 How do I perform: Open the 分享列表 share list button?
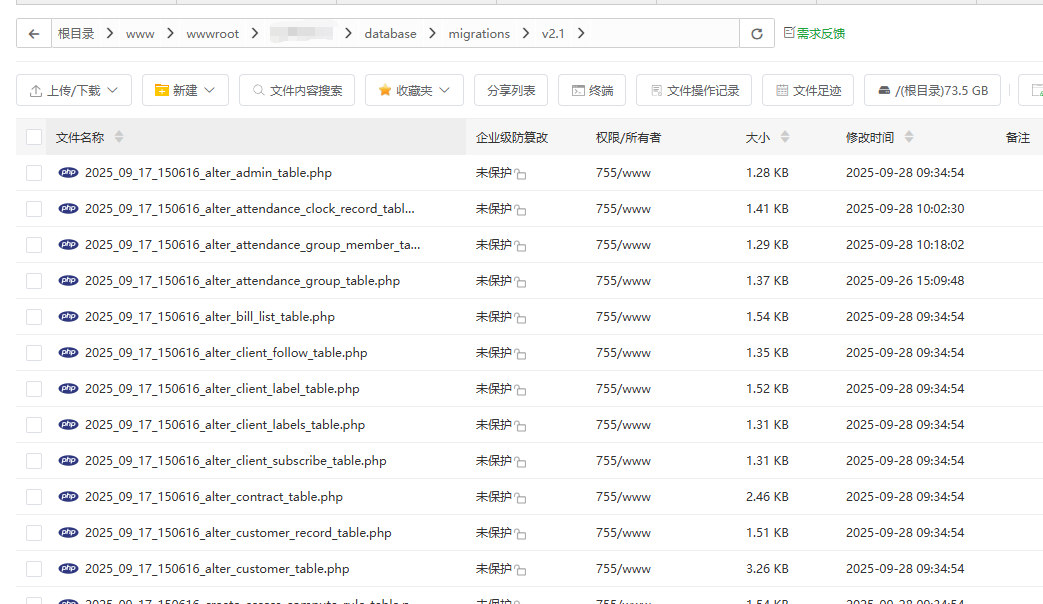pos(511,90)
